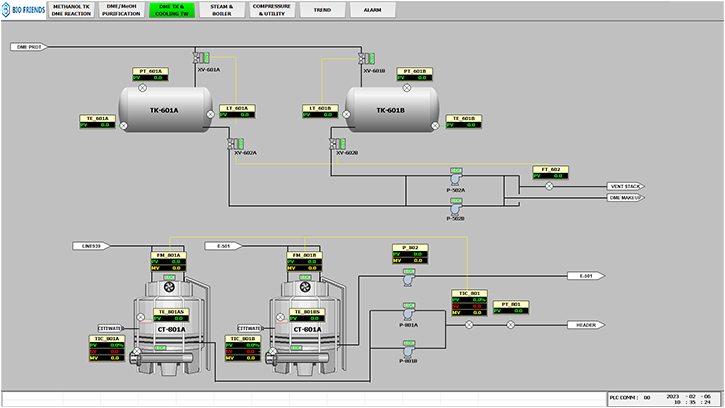Click the LINE939 arrow label
This screenshot has width=725, height=408.
(x=91, y=246)
